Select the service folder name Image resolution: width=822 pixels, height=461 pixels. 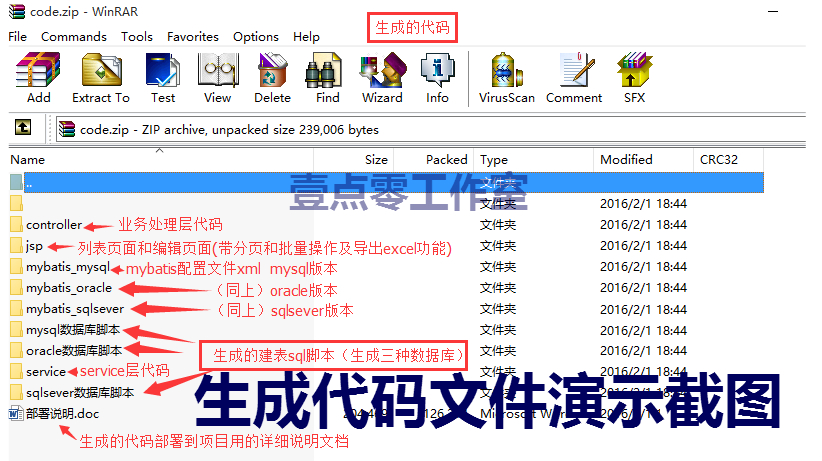click(46, 371)
